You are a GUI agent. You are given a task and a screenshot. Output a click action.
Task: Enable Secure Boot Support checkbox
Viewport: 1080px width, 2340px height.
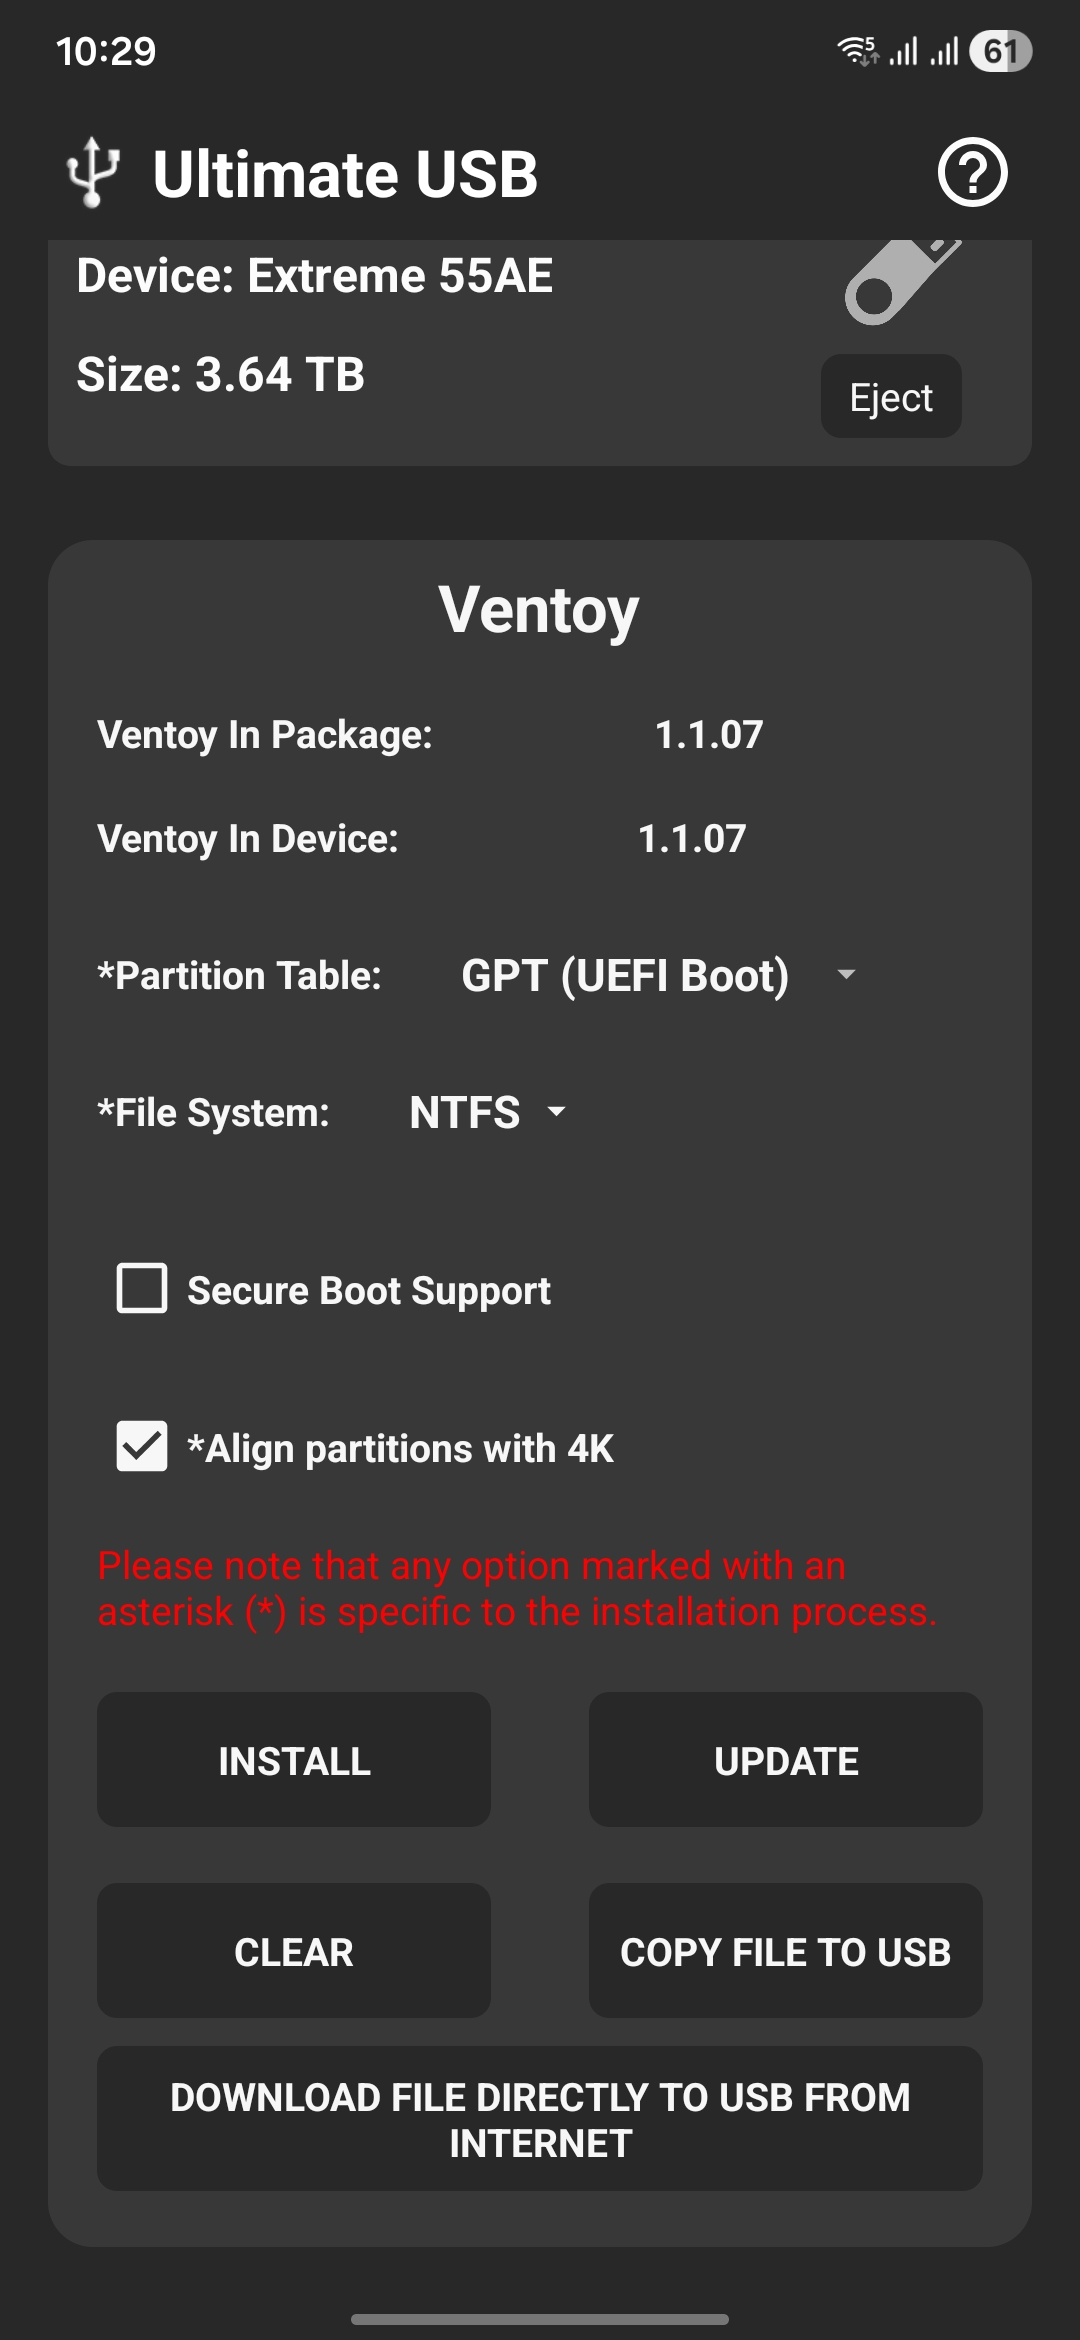pyautogui.click(x=142, y=1288)
